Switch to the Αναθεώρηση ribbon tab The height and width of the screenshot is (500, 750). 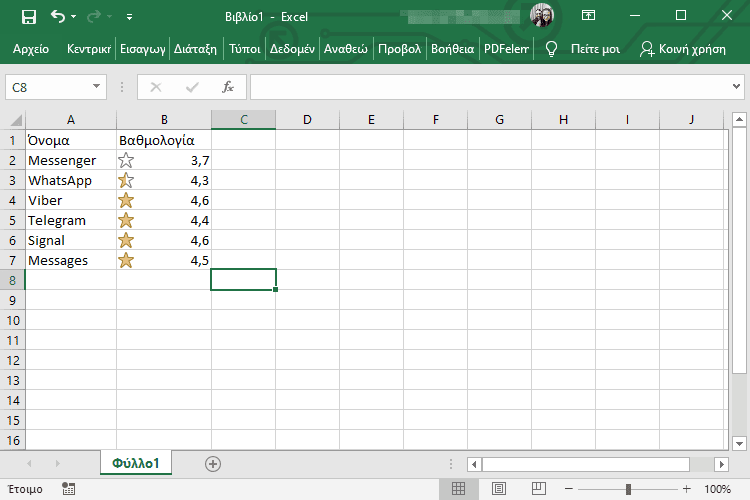pyautogui.click(x=346, y=49)
